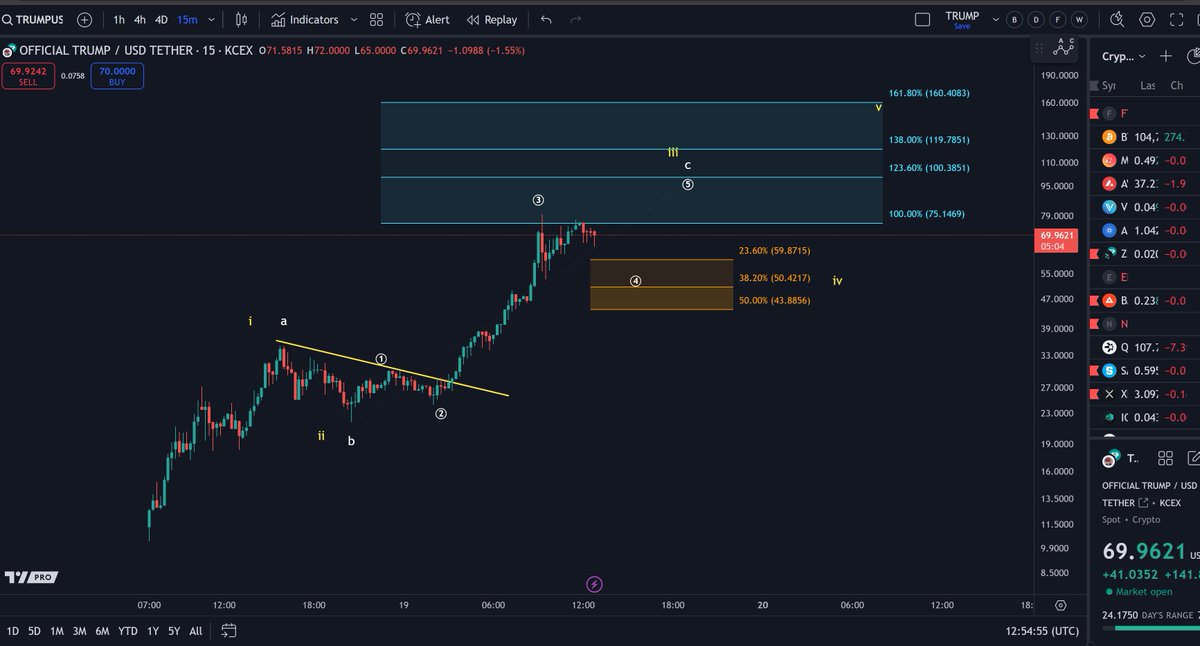The image size is (1200, 646).
Task: Click the circled F button
Action: (1059, 19)
